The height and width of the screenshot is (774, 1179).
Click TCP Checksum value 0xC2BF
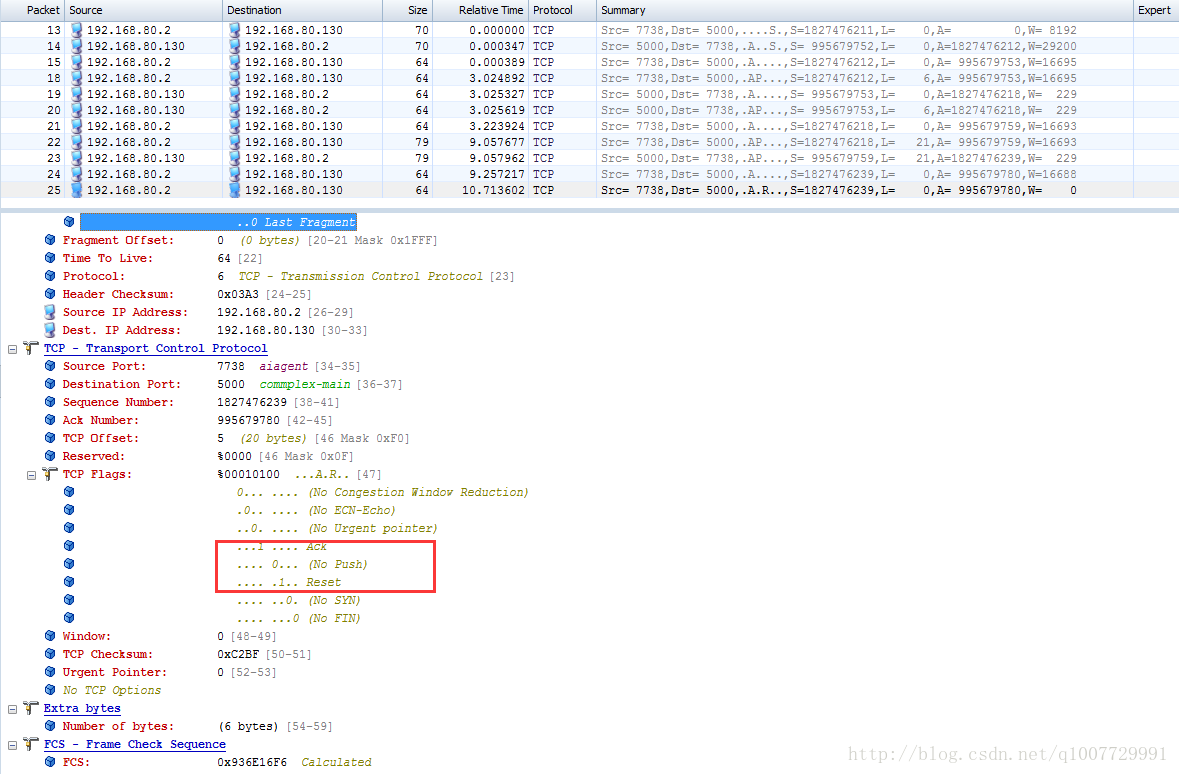(x=238, y=654)
